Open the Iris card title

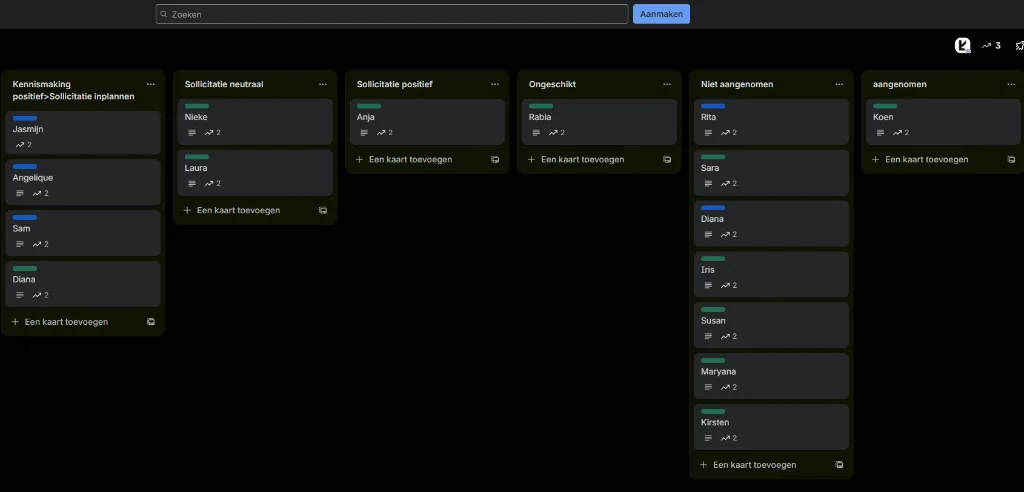(708, 270)
